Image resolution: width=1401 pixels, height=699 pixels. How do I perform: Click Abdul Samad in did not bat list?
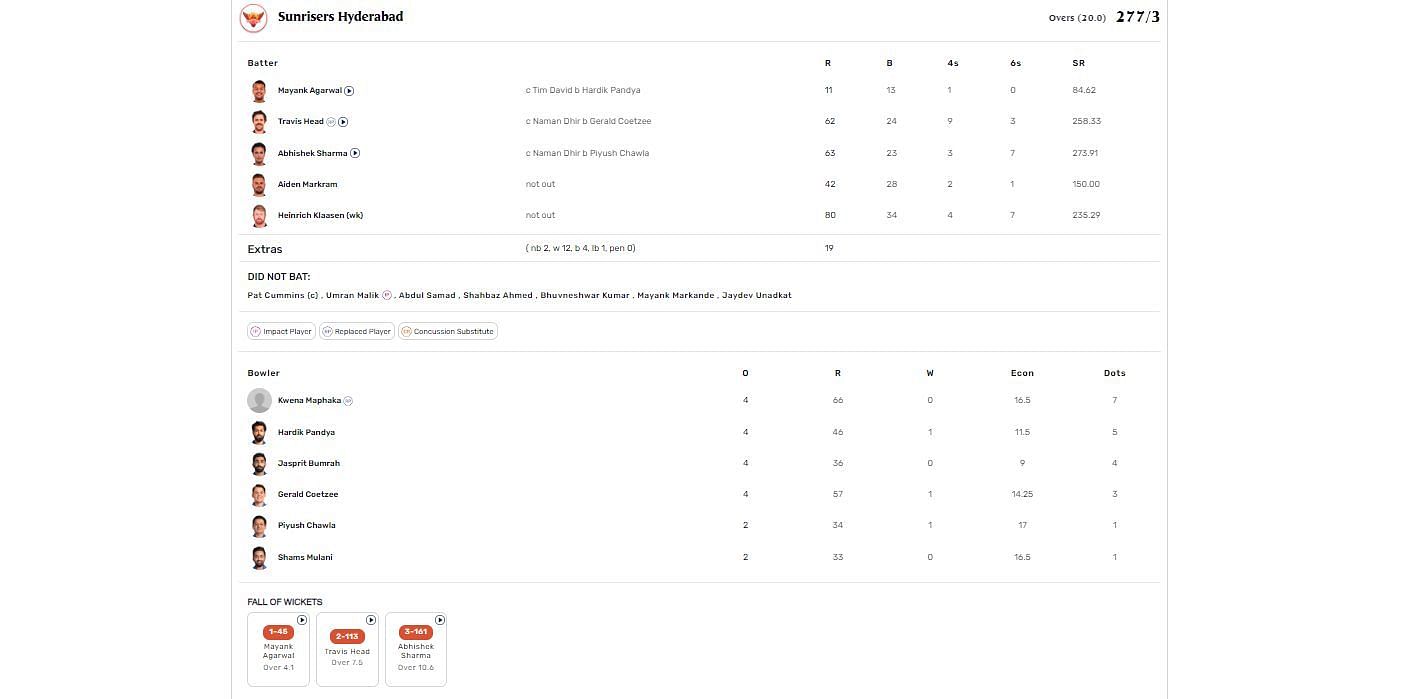[427, 296]
